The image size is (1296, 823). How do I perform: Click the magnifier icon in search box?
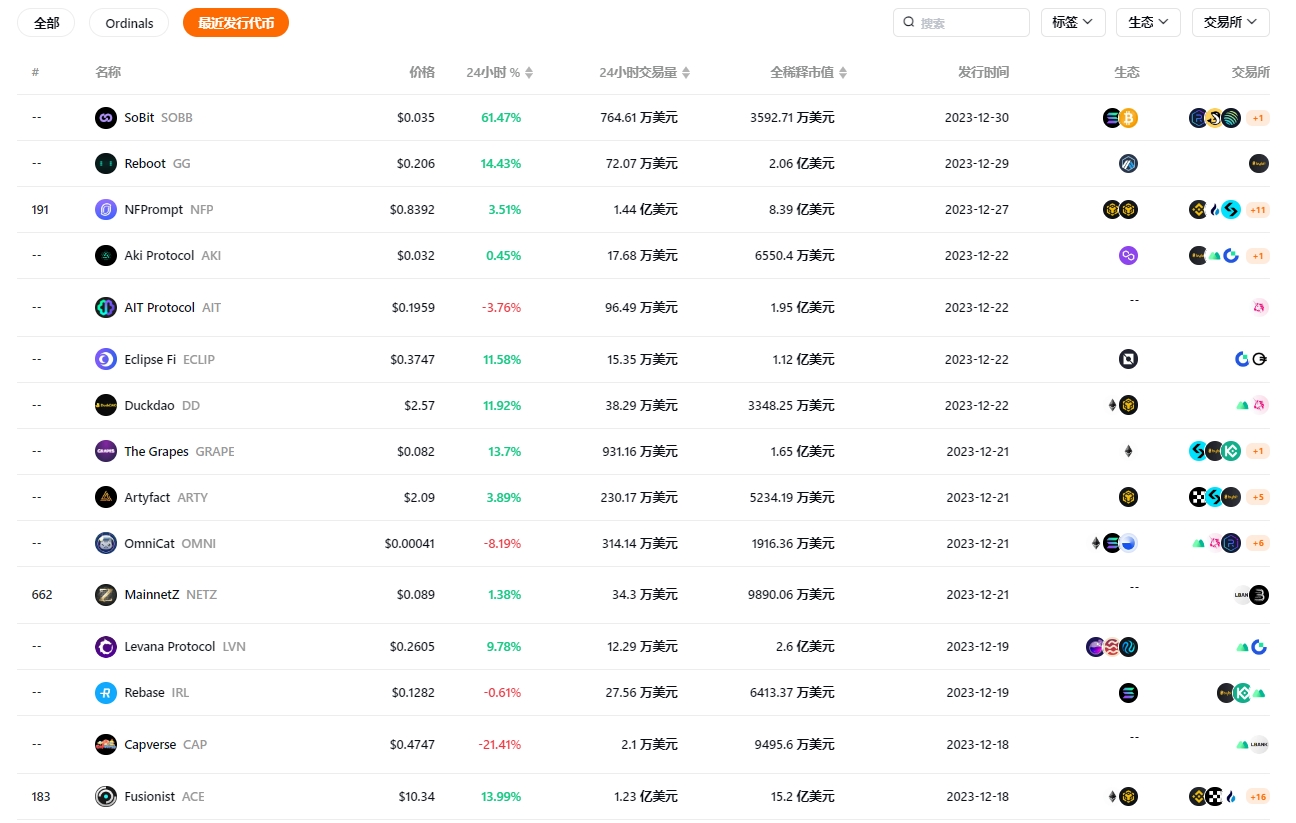tap(909, 23)
